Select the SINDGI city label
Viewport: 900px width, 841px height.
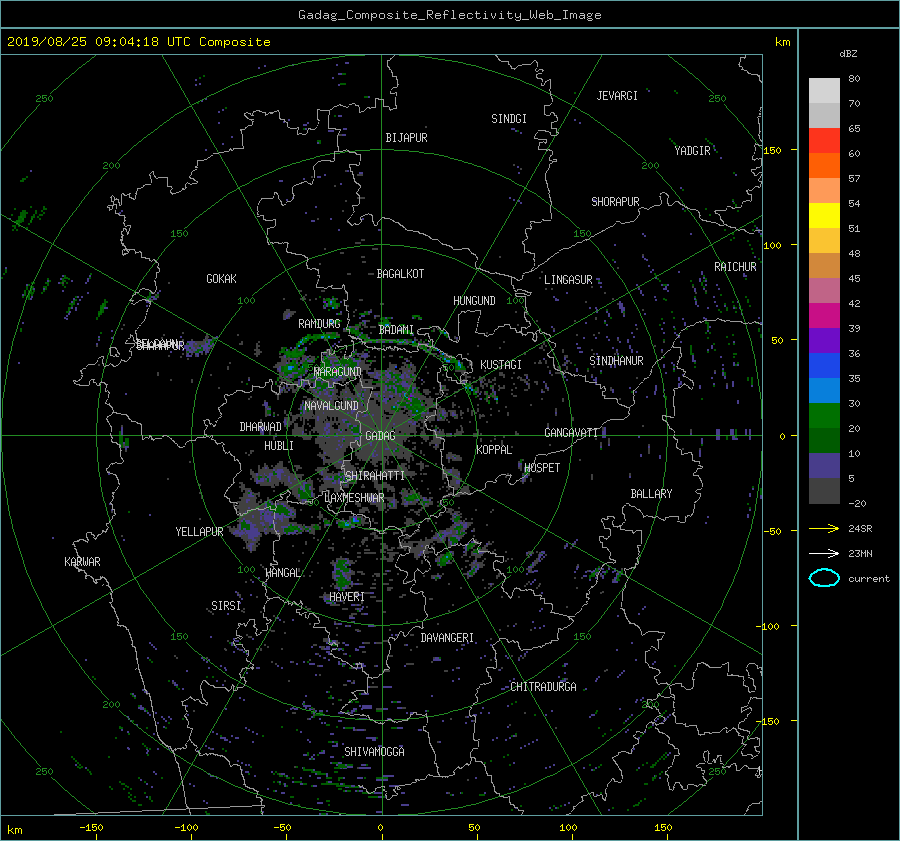pos(509,119)
